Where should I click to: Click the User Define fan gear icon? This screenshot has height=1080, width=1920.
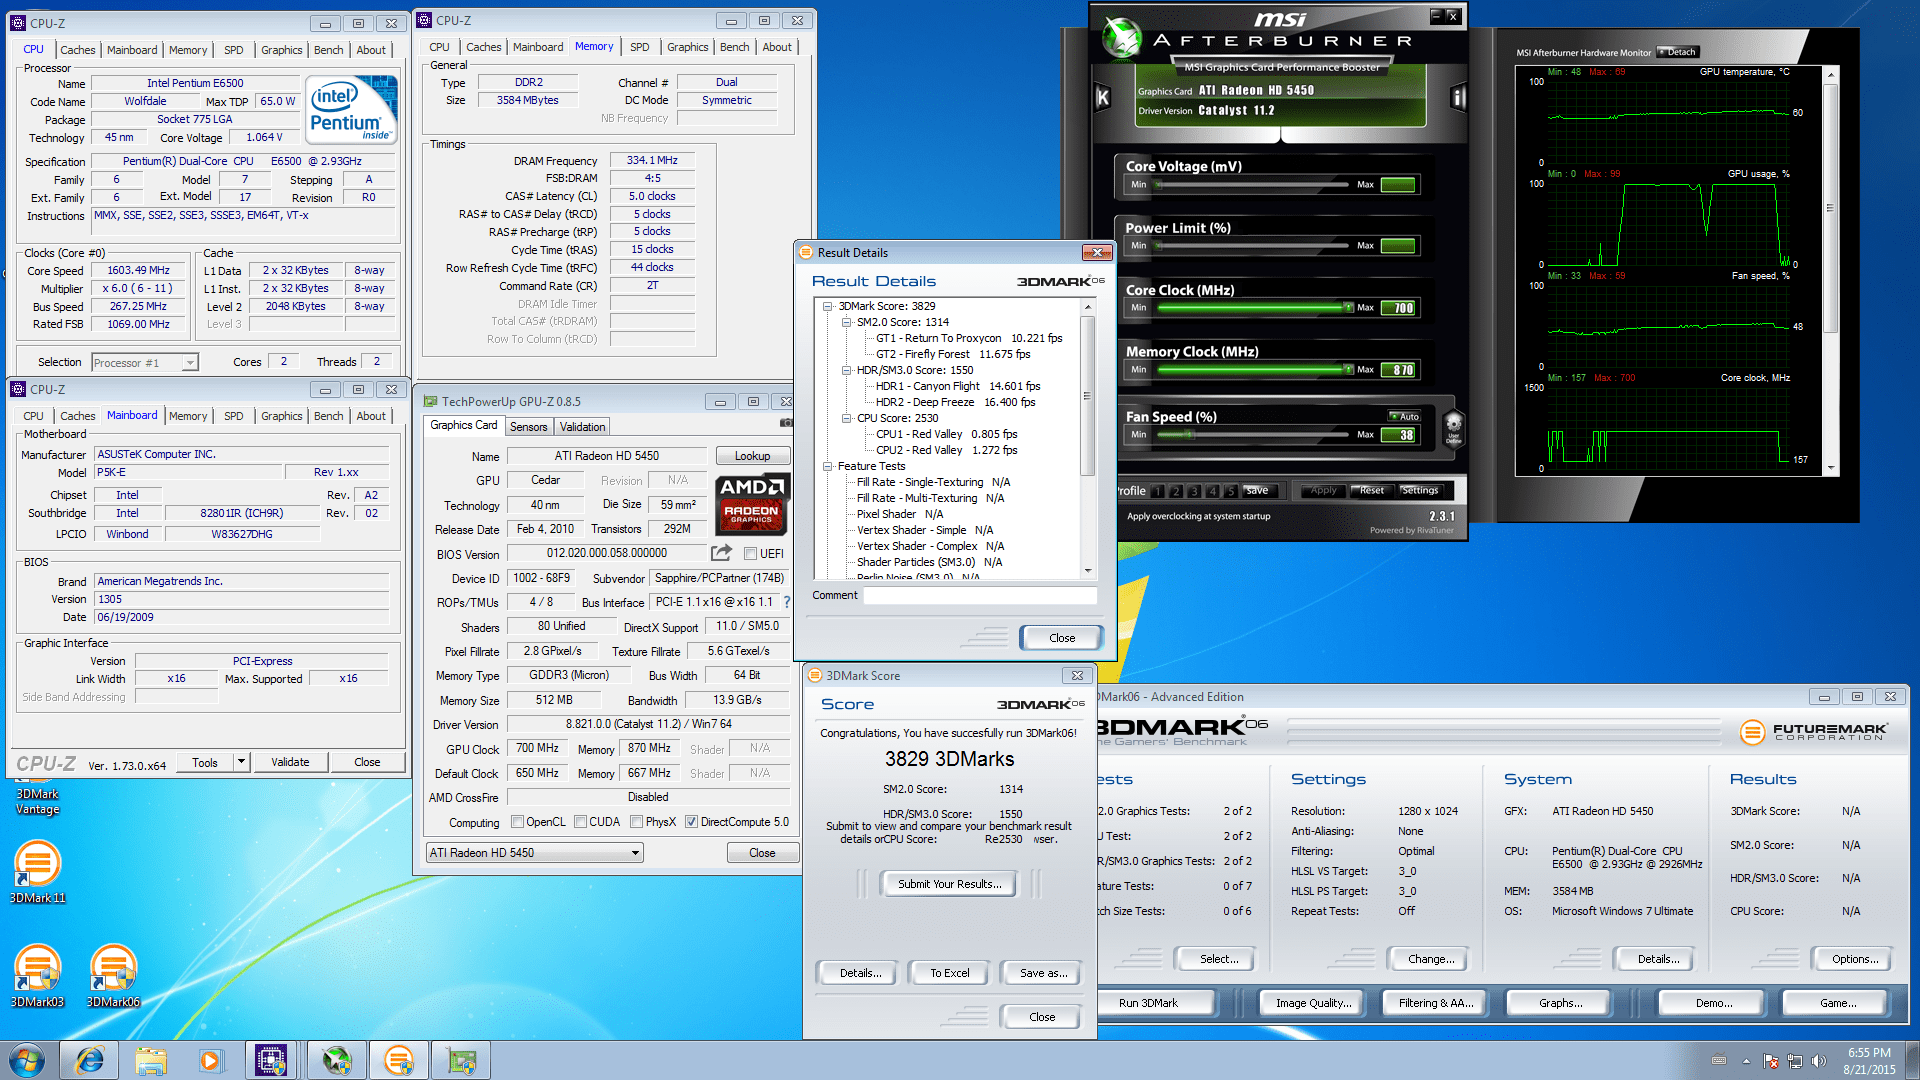(x=1454, y=427)
